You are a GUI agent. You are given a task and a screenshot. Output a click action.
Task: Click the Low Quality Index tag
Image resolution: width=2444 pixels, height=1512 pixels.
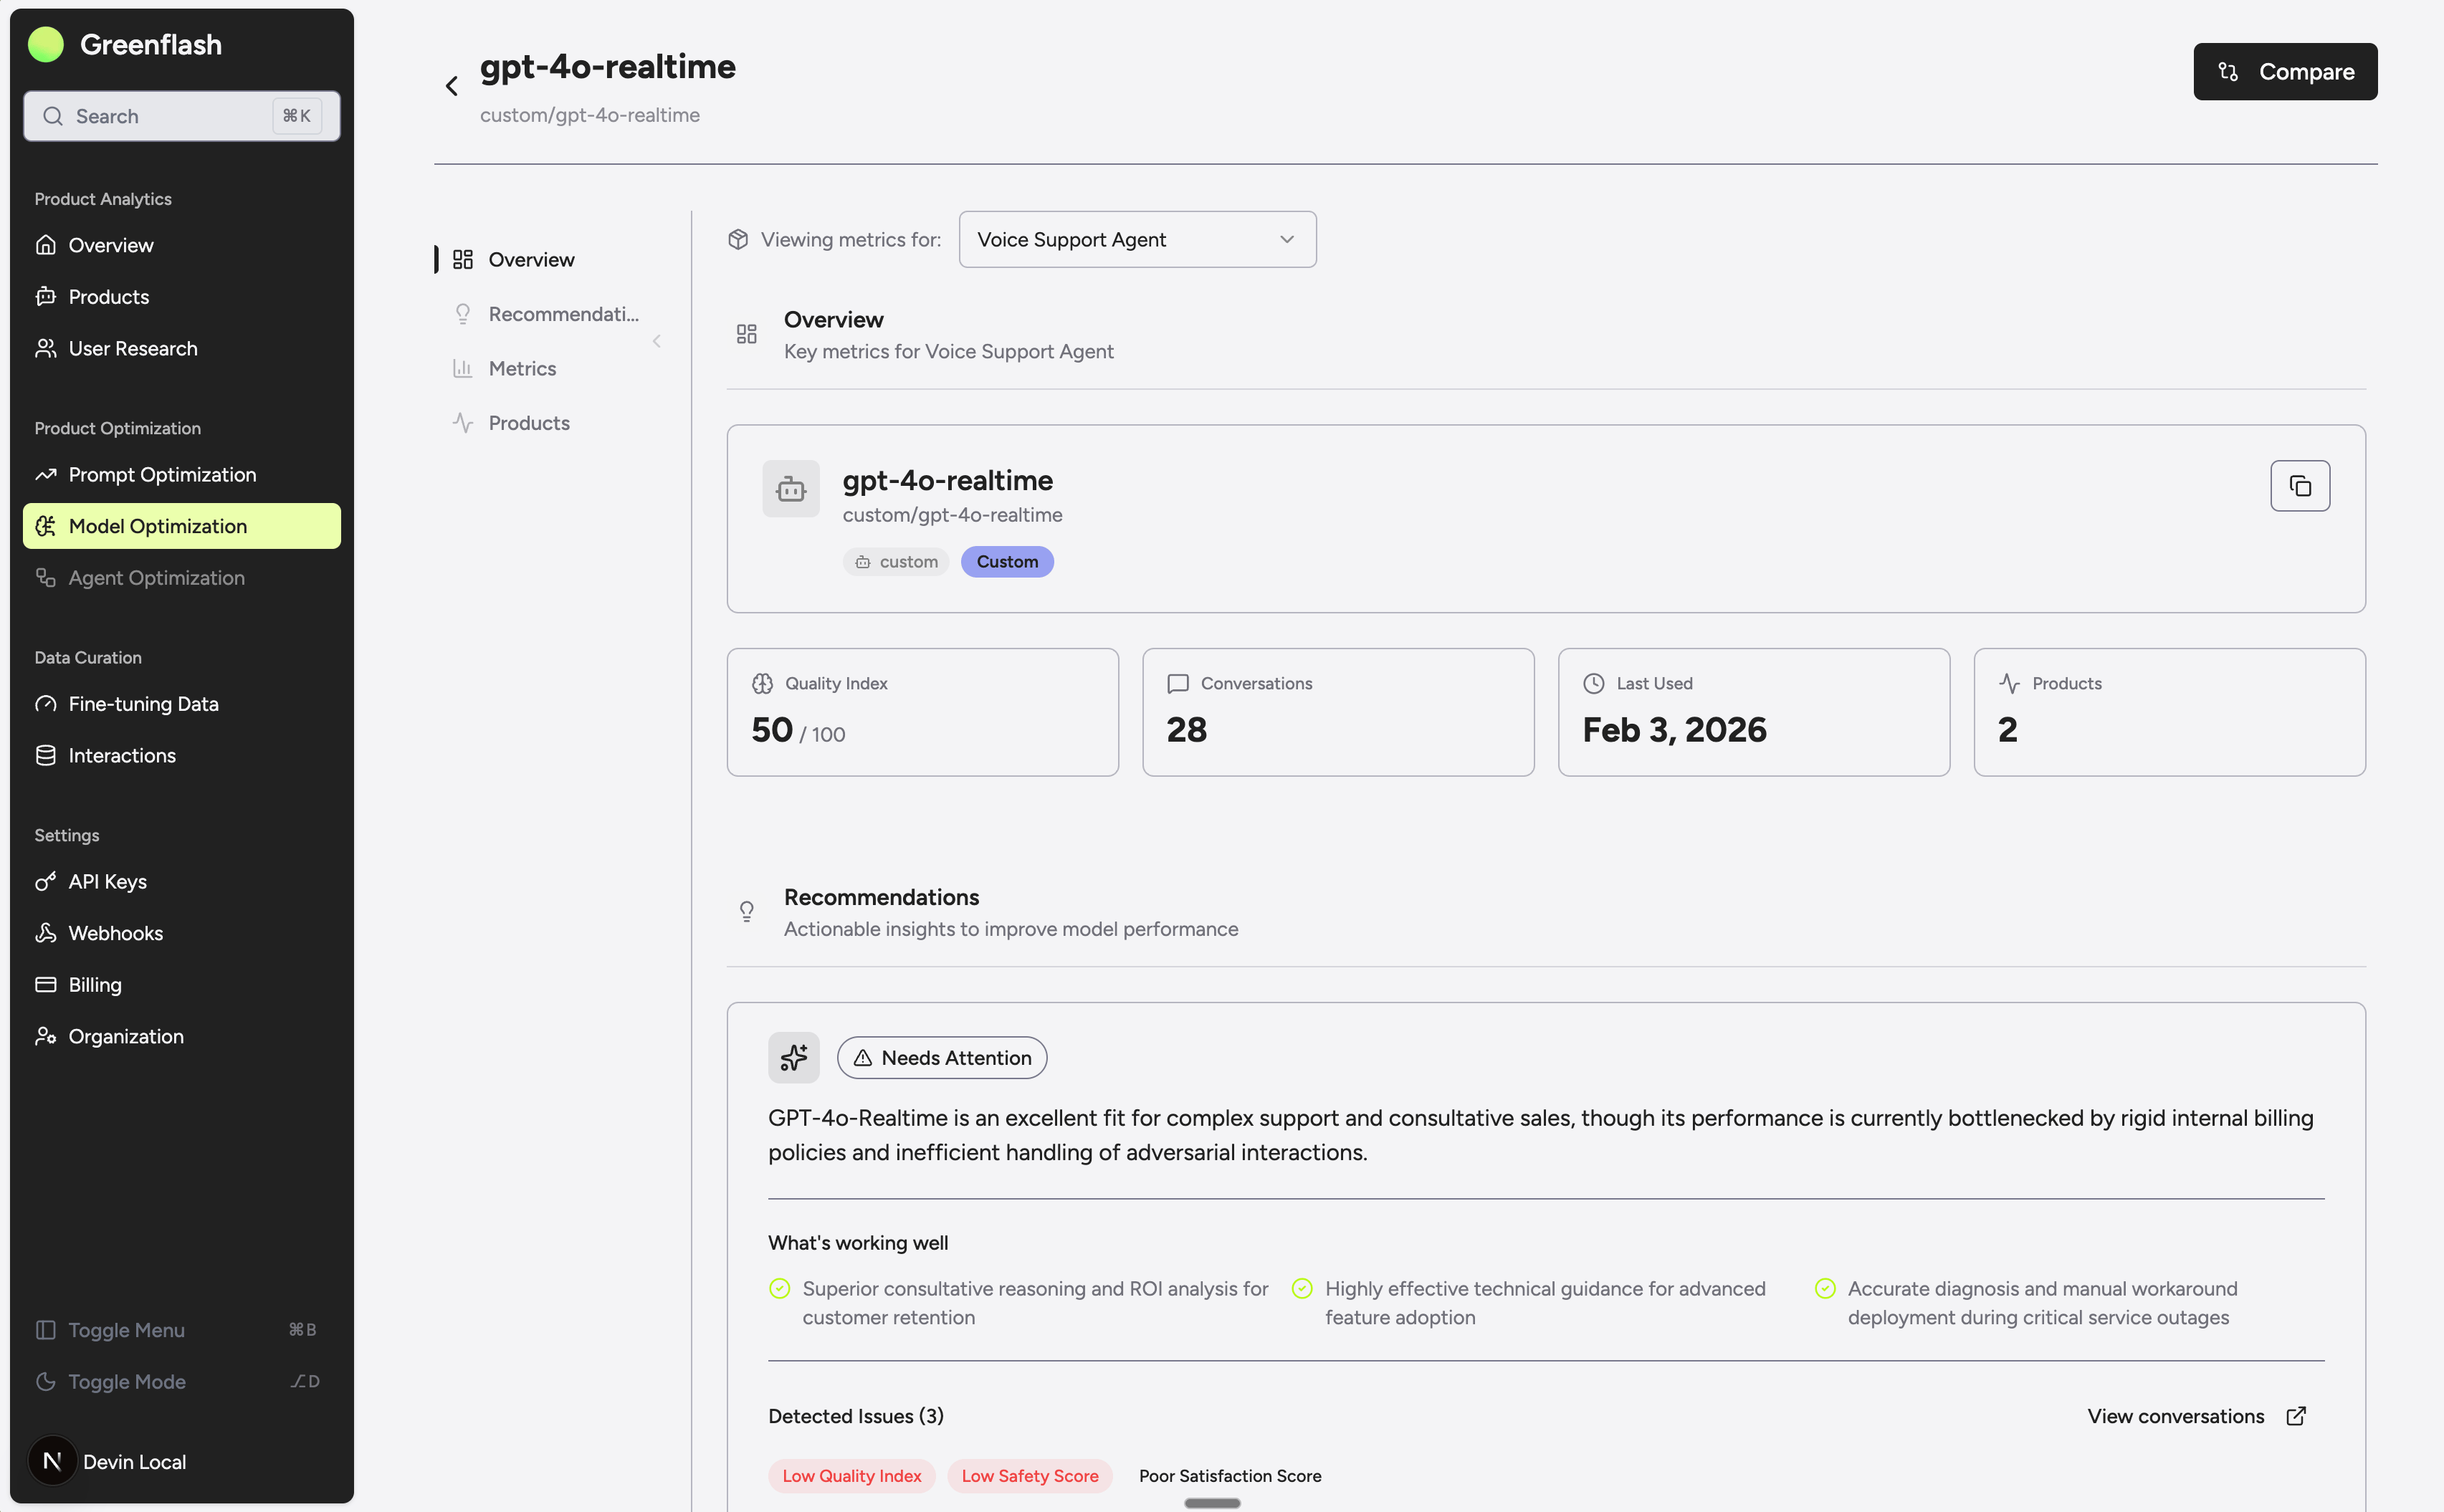(852, 1476)
